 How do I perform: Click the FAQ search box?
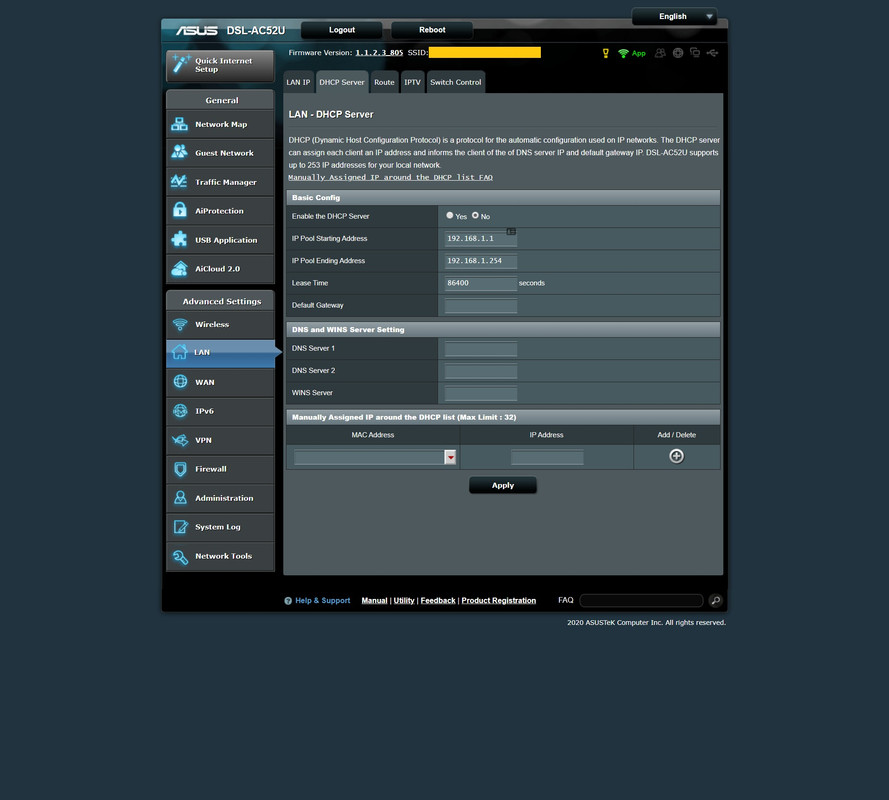[641, 600]
